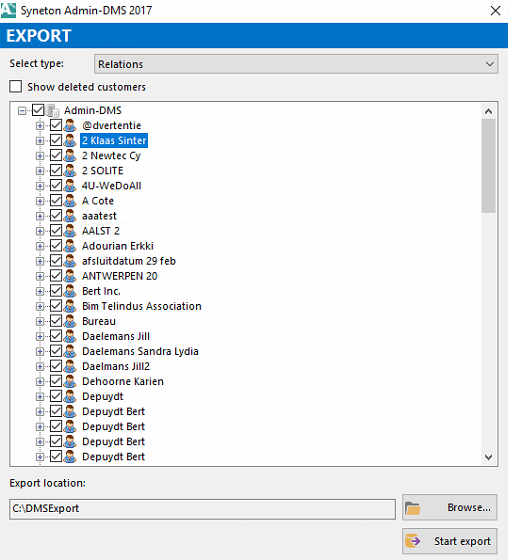Screen dimensions: 508x560
Task: Select the aaatest row
Action: click(99, 216)
